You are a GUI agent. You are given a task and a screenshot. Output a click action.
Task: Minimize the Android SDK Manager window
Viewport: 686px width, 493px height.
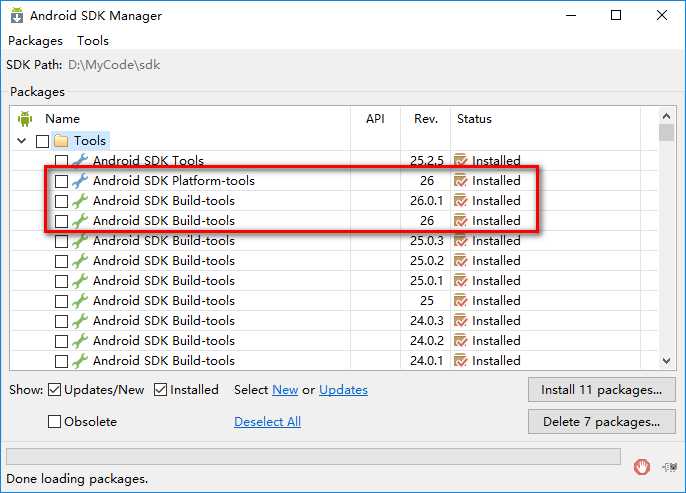(571, 15)
